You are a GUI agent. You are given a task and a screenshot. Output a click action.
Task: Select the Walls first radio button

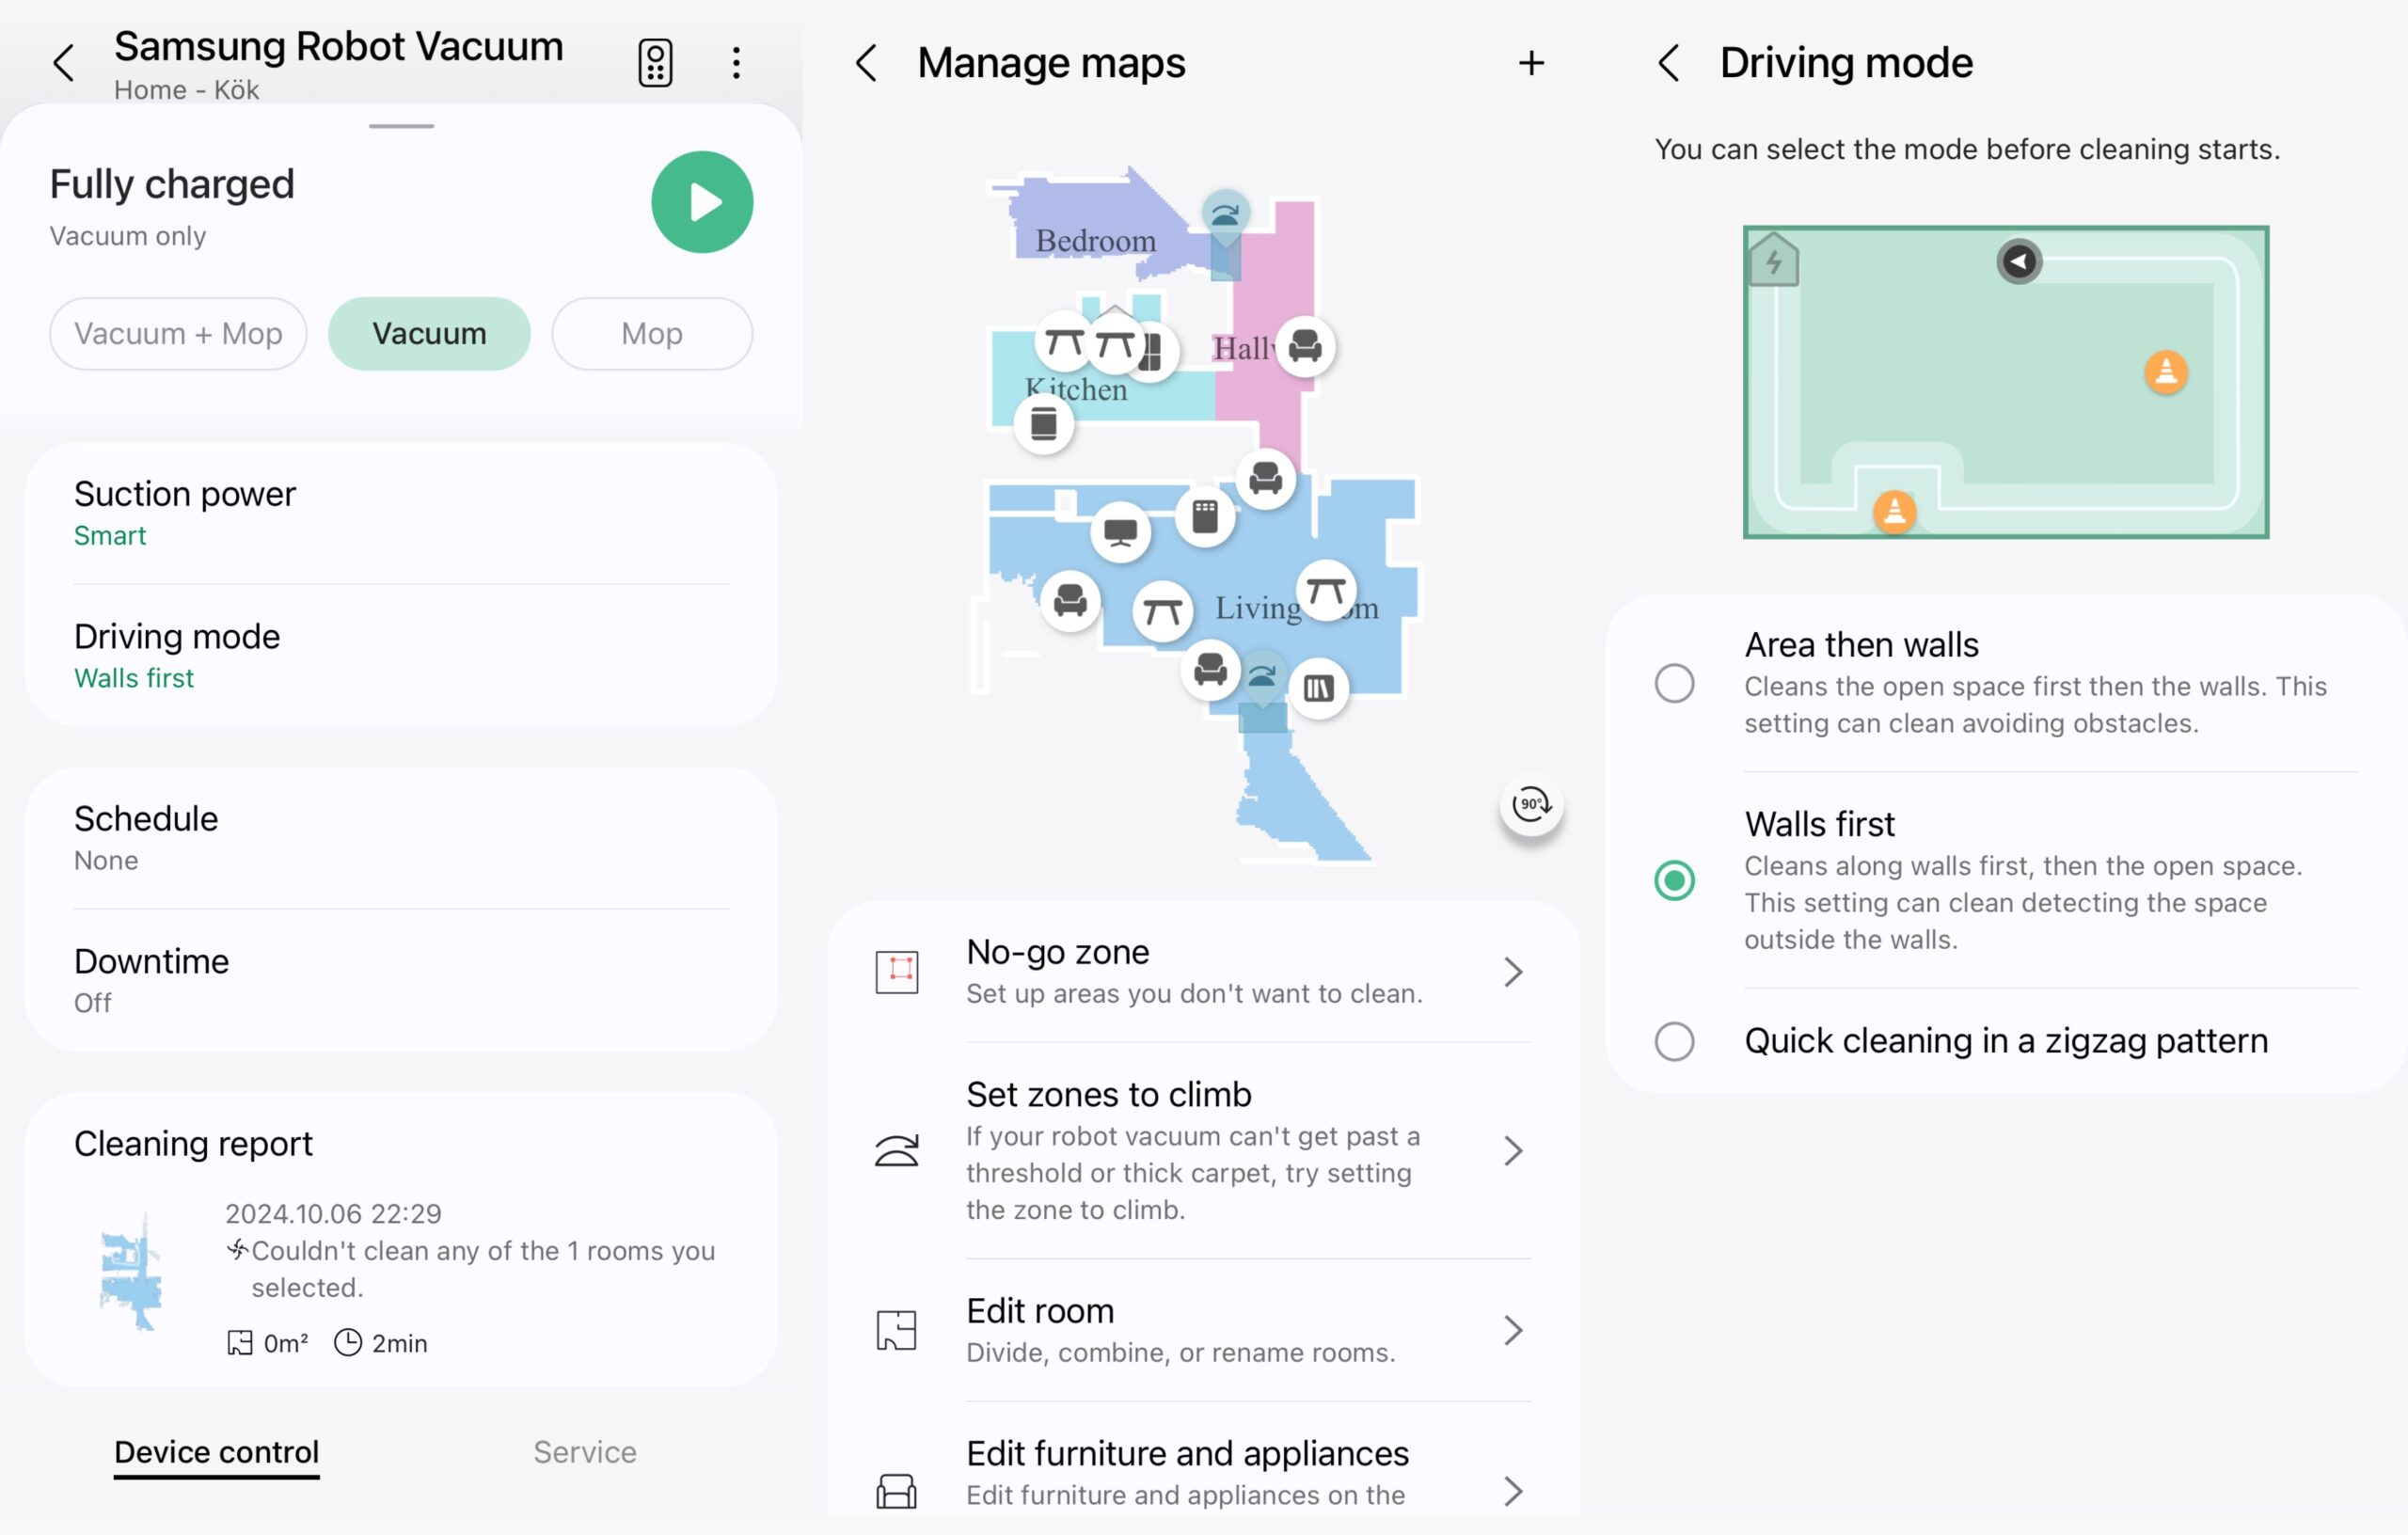[1676, 880]
